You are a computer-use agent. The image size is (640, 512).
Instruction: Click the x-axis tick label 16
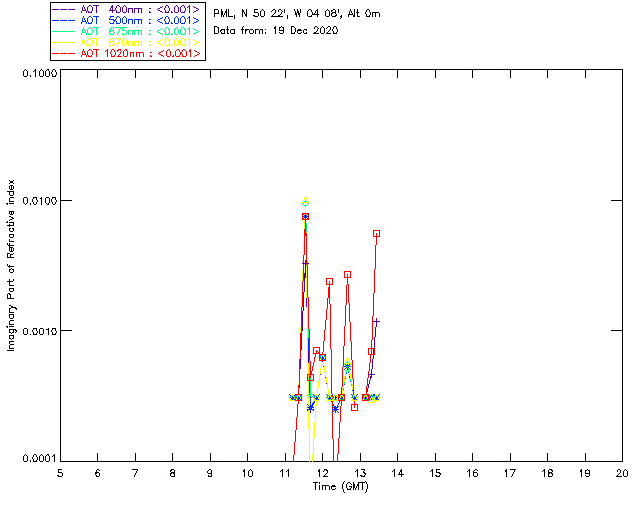click(x=473, y=474)
